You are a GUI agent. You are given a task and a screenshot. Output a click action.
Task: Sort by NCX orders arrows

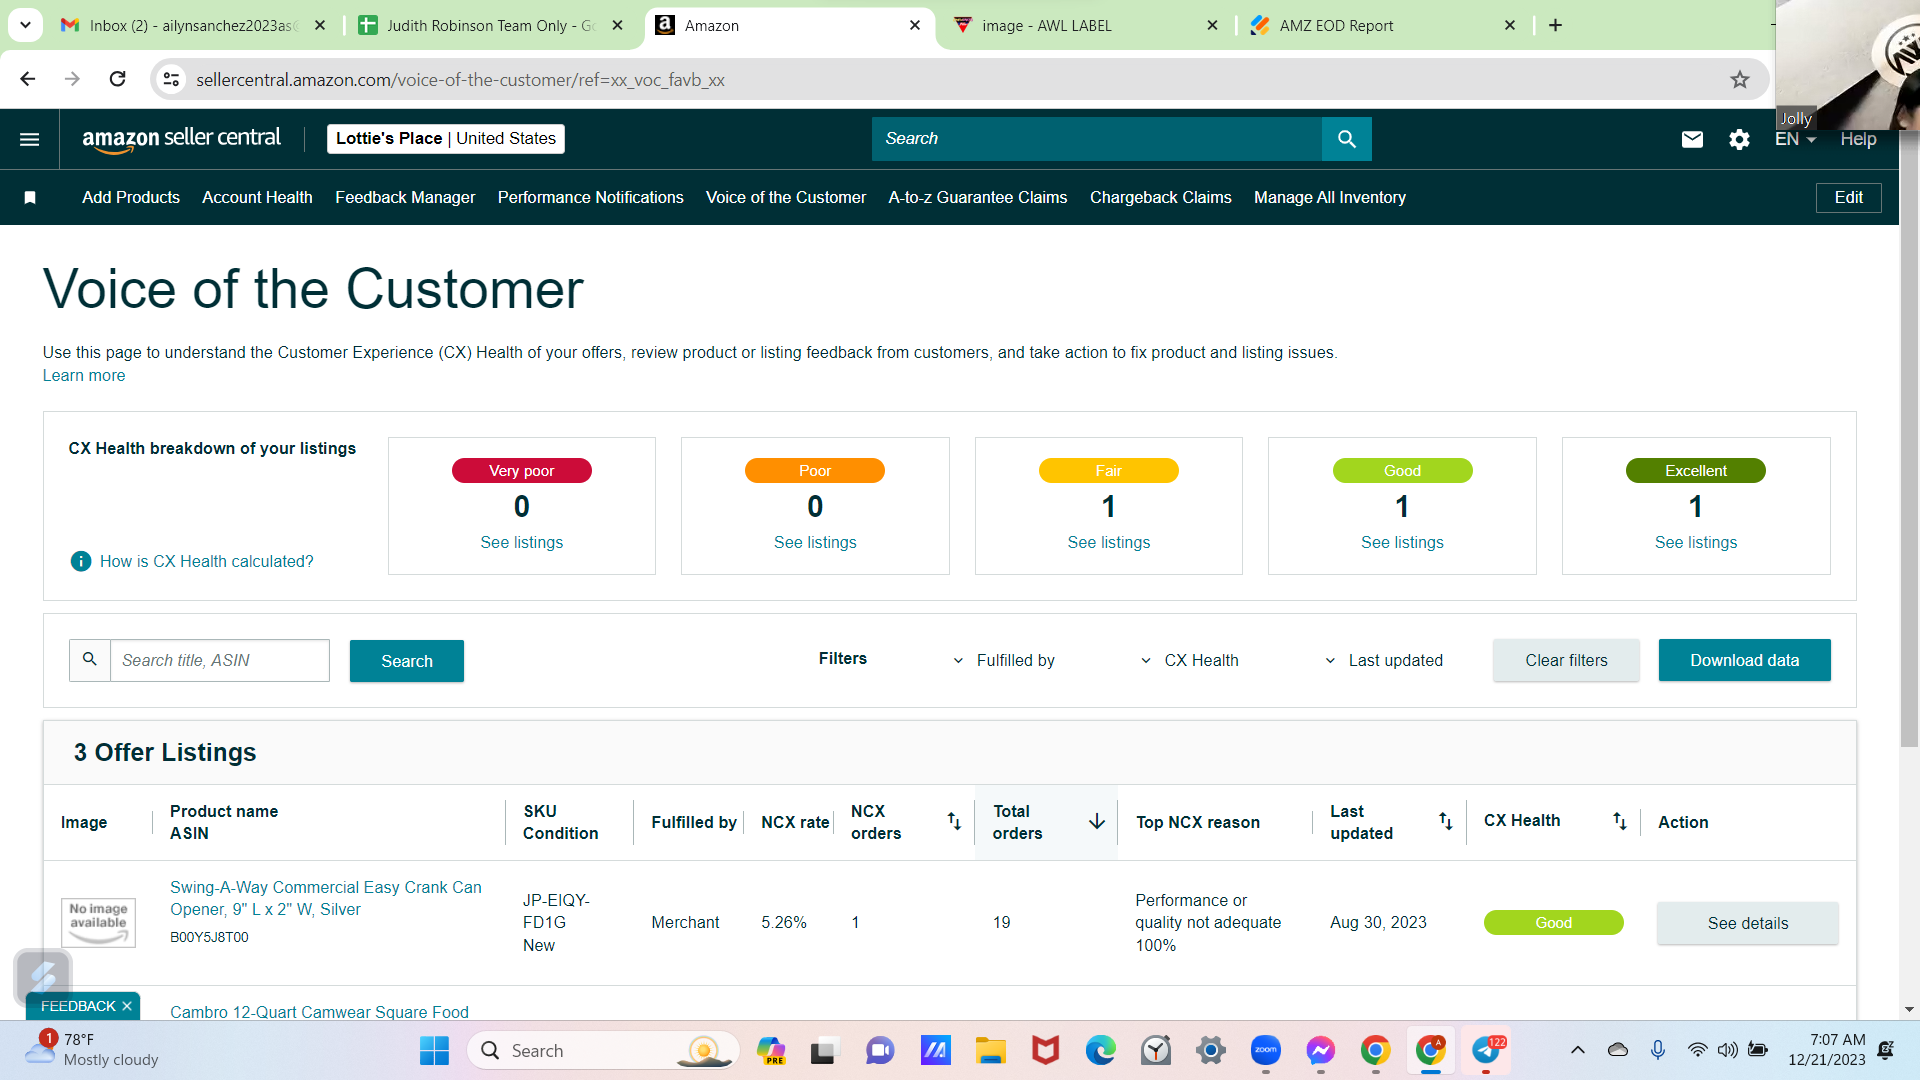tap(954, 821)
